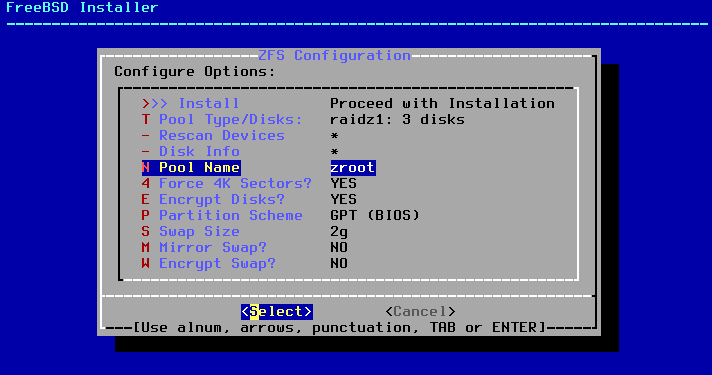Toggle Force 4K Sectors option
Image resolution: width=712 pixels, height=375 pixels.
click(227, 183)
